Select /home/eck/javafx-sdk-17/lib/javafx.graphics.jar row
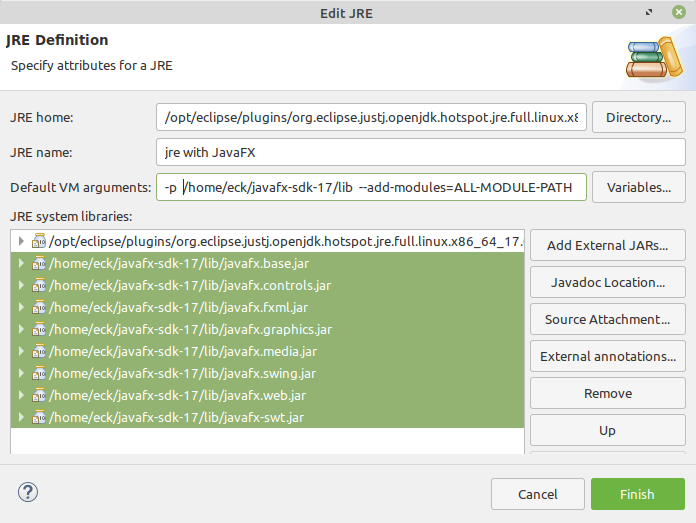 coord(267,329)
